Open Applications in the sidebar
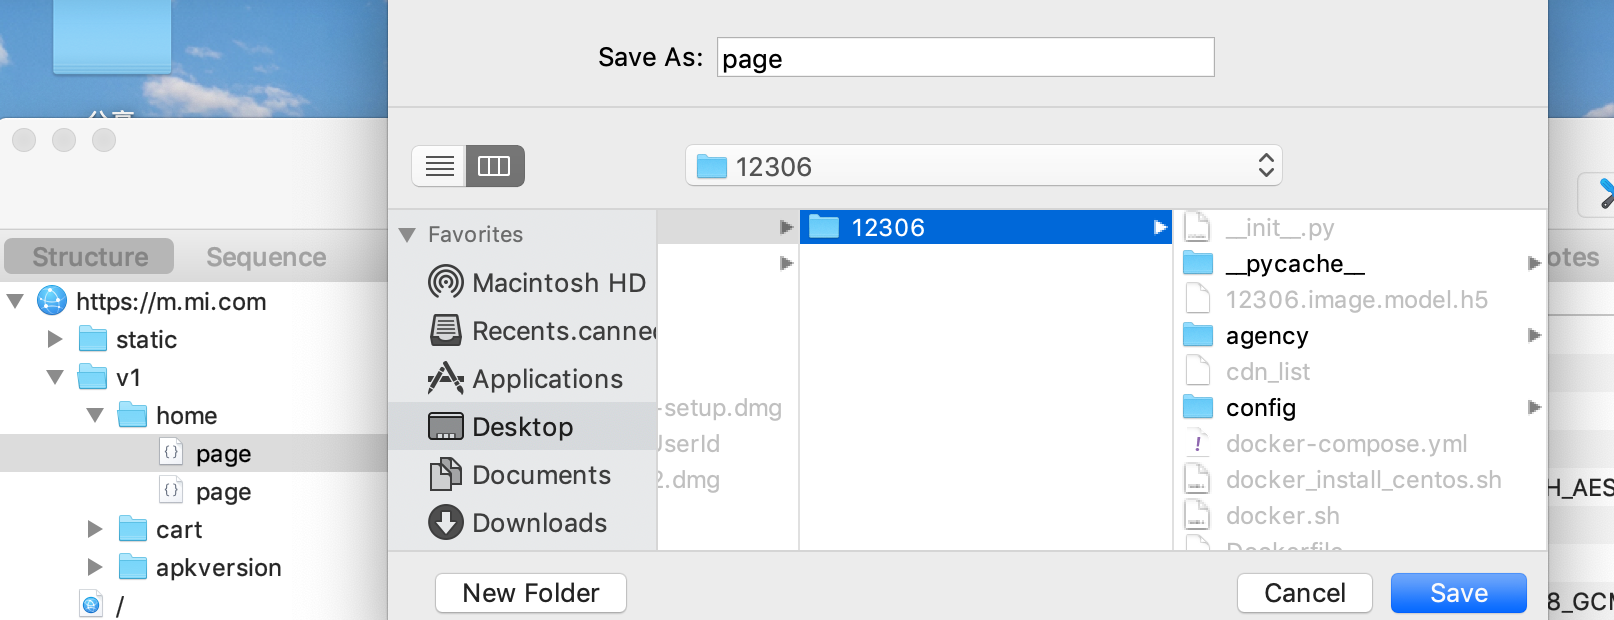This screenshot has width=1614, height=620. coord(547,379)
